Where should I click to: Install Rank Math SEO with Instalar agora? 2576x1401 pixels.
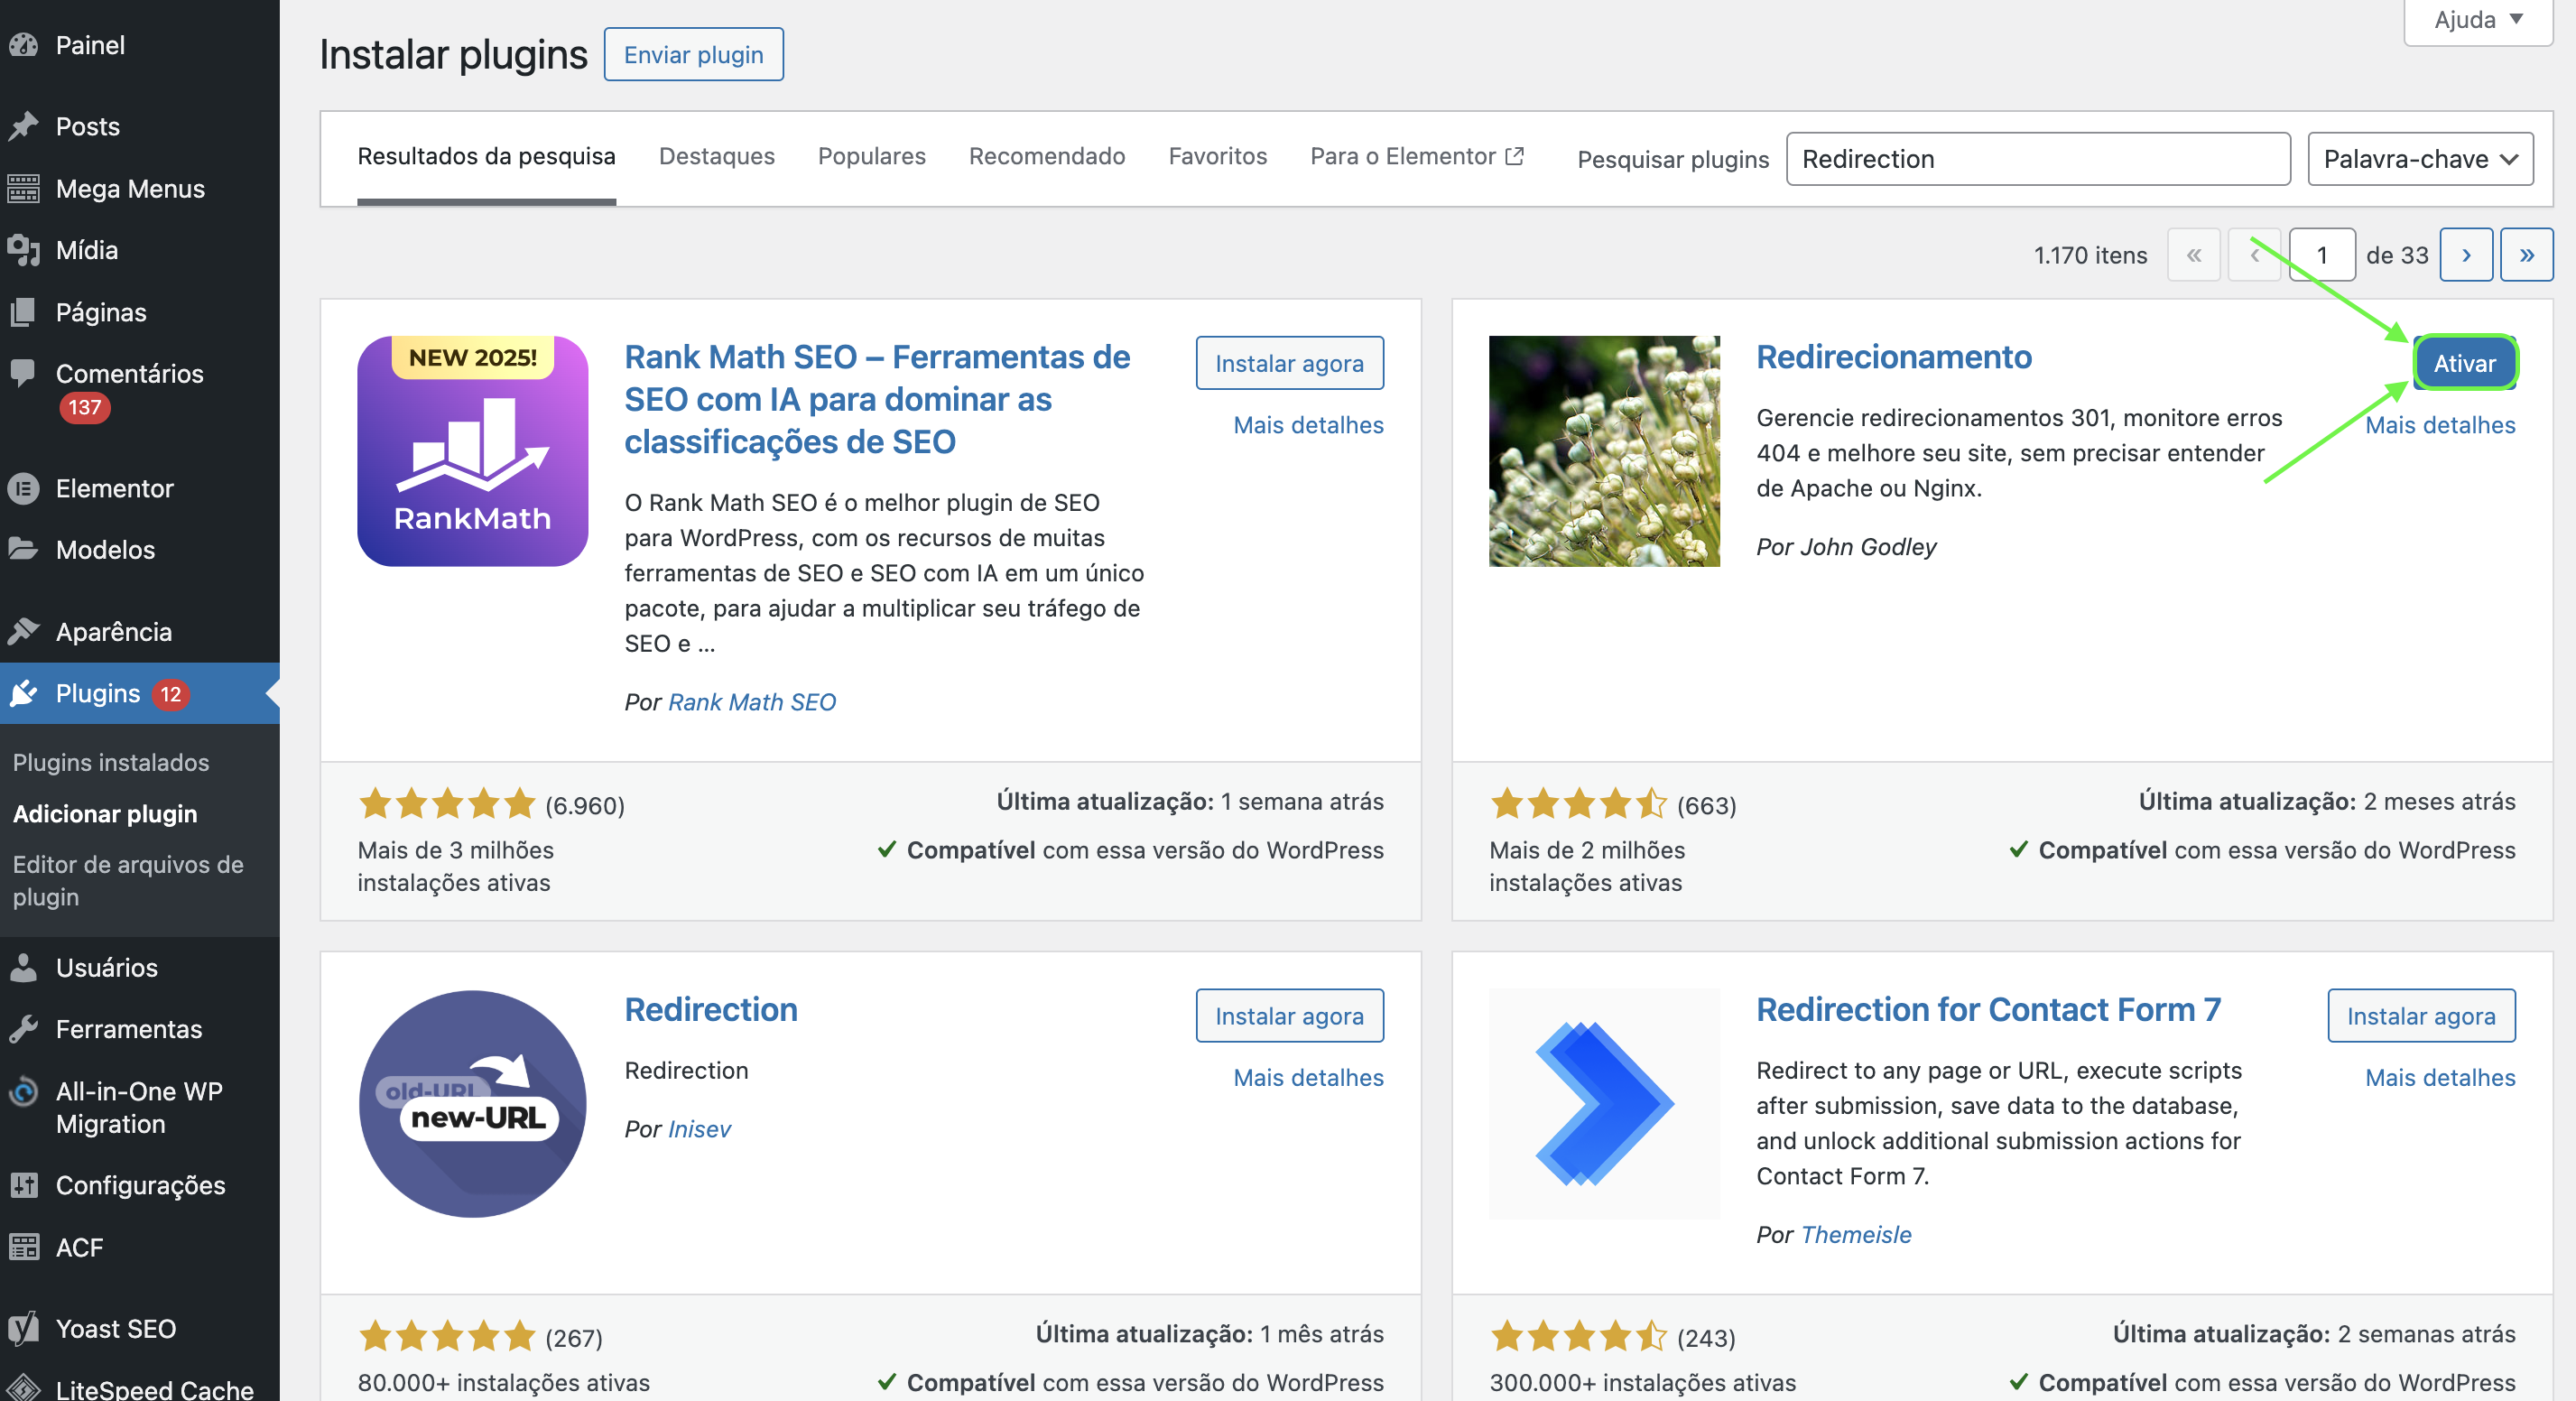pos(1290,363)
